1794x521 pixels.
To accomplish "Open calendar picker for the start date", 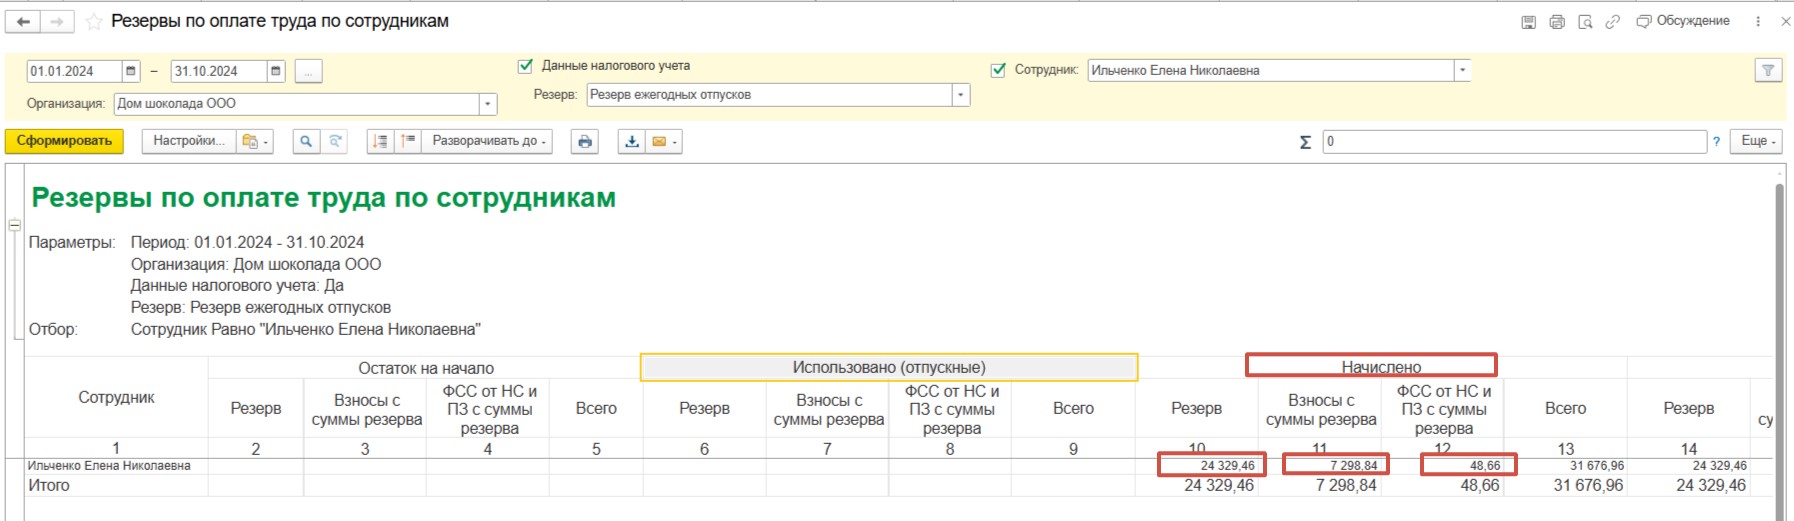I will tap(131, 71).
